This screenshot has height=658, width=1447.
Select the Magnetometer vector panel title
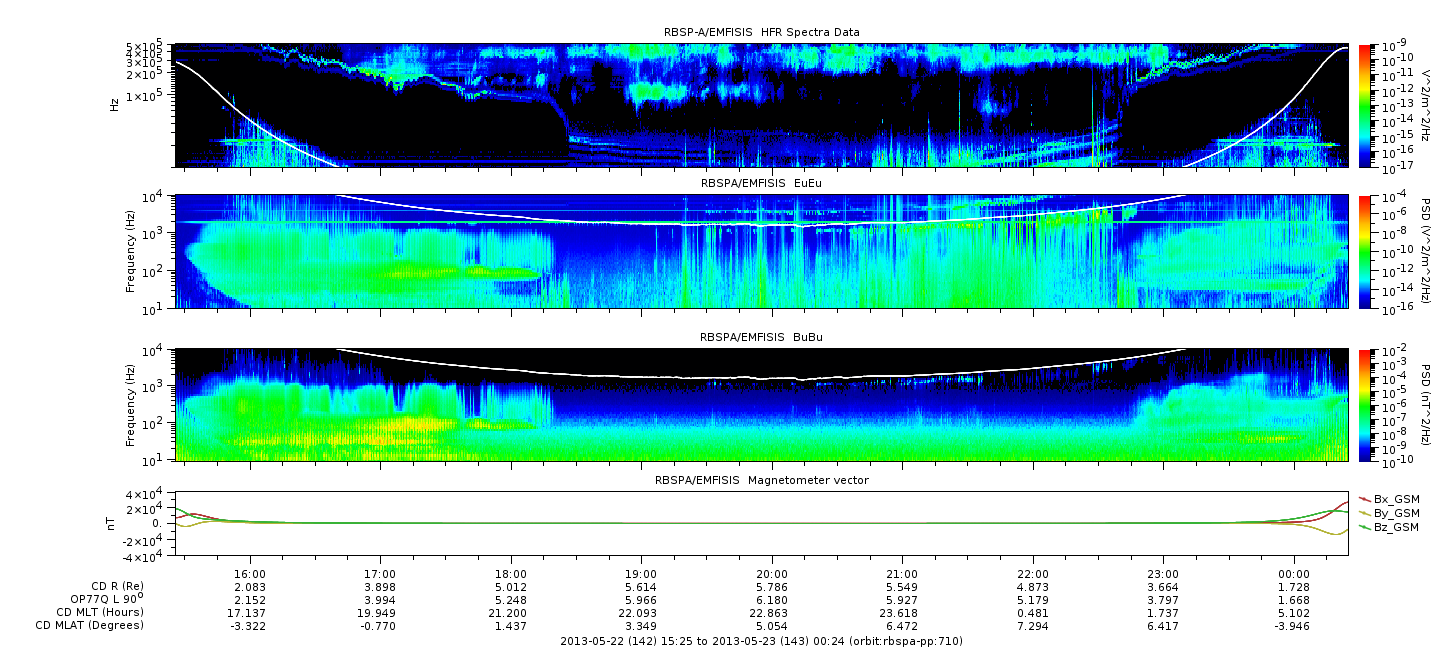point(761,480)
